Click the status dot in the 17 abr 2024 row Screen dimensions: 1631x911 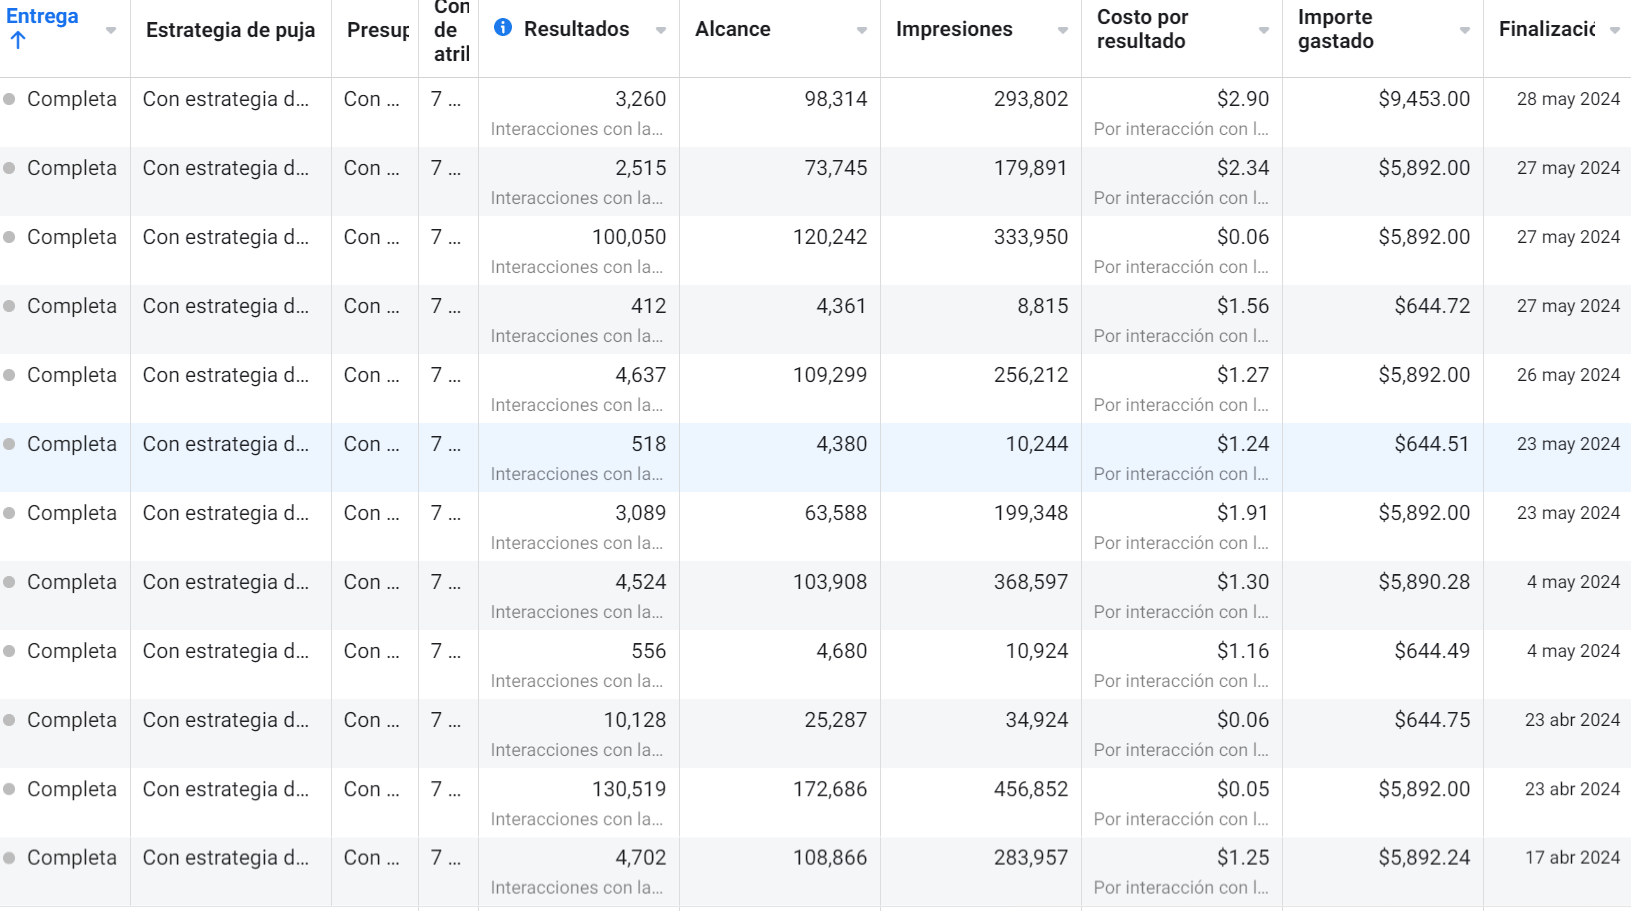[10, 858]
